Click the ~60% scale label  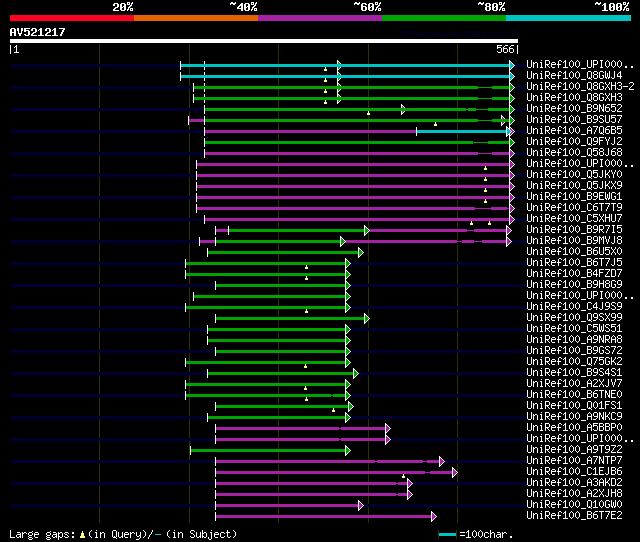coord(367,7)
